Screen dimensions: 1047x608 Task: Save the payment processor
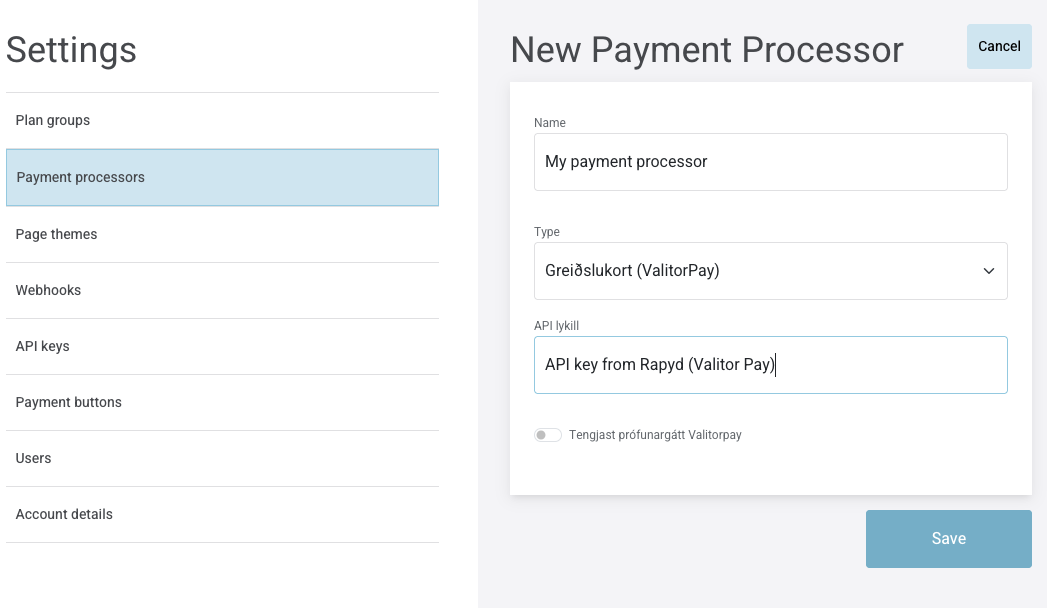click(x=948, y=539)
